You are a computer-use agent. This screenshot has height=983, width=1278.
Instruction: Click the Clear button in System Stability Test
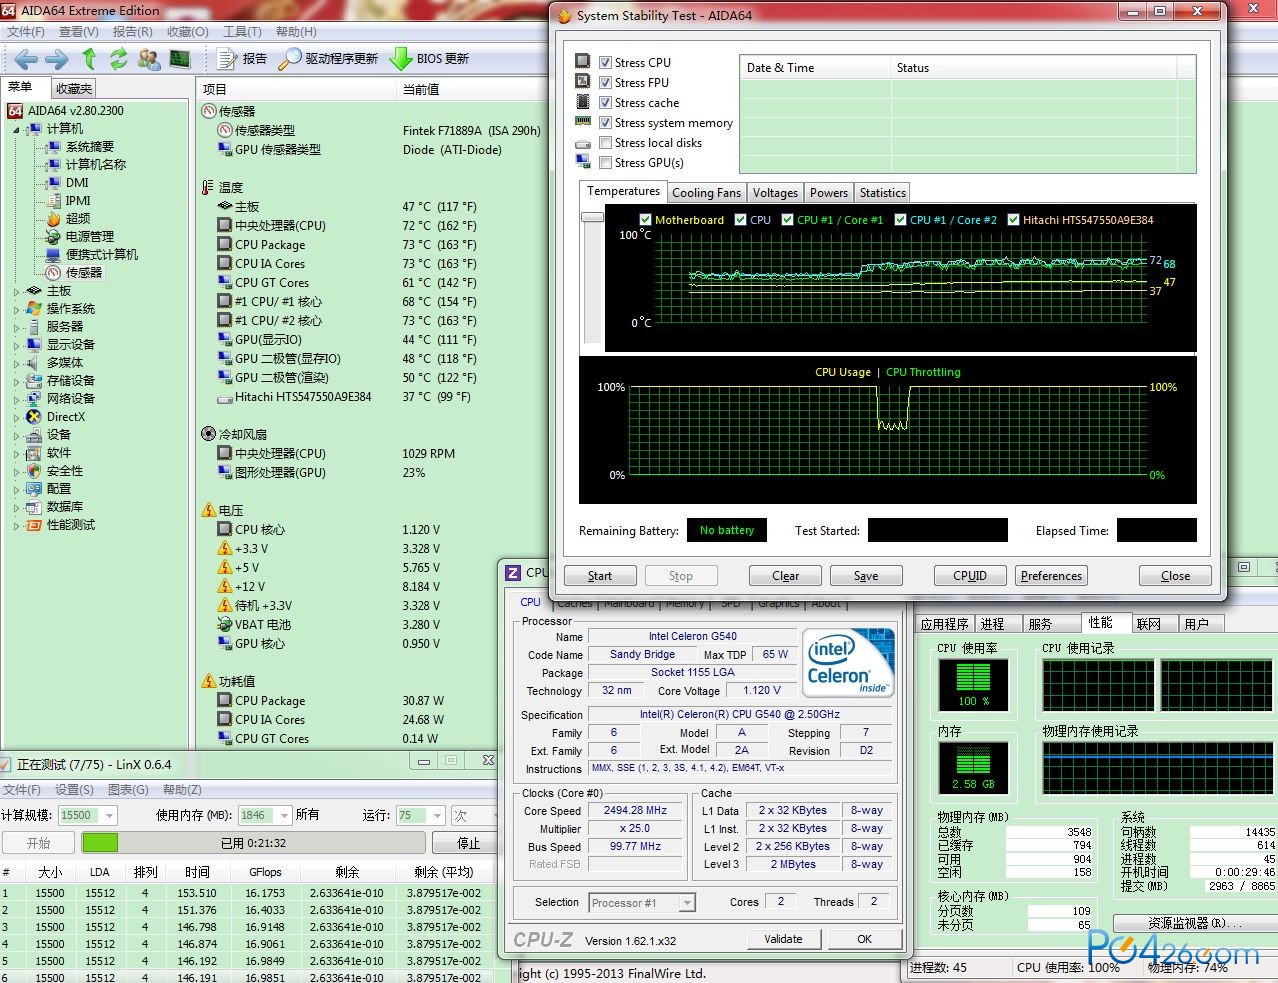coord(785,576)
